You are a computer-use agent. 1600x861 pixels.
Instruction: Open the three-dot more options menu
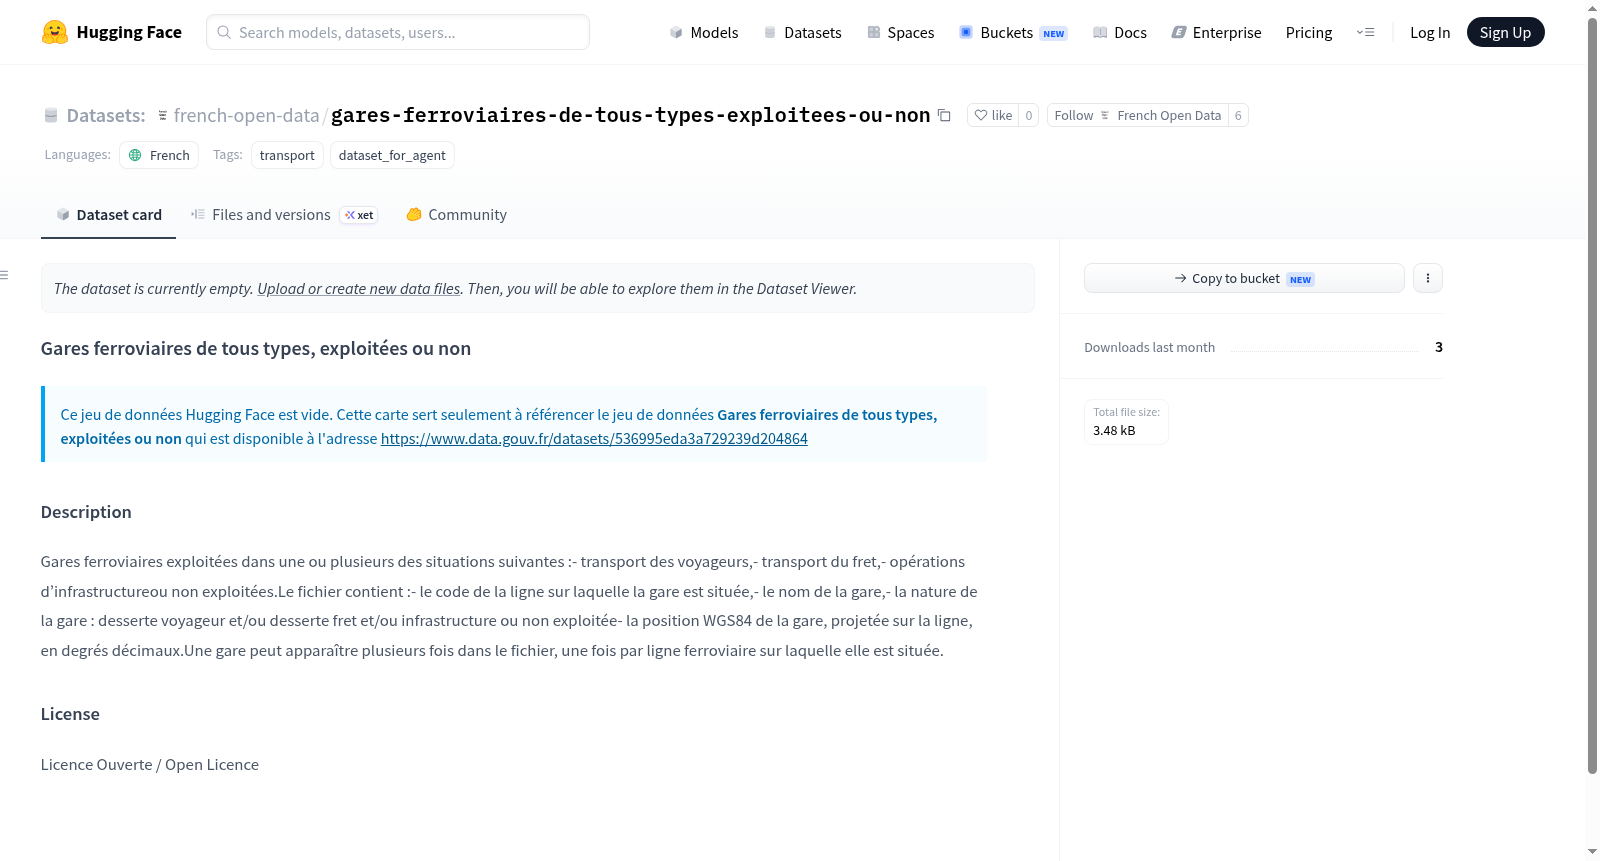coord(1428,278)
